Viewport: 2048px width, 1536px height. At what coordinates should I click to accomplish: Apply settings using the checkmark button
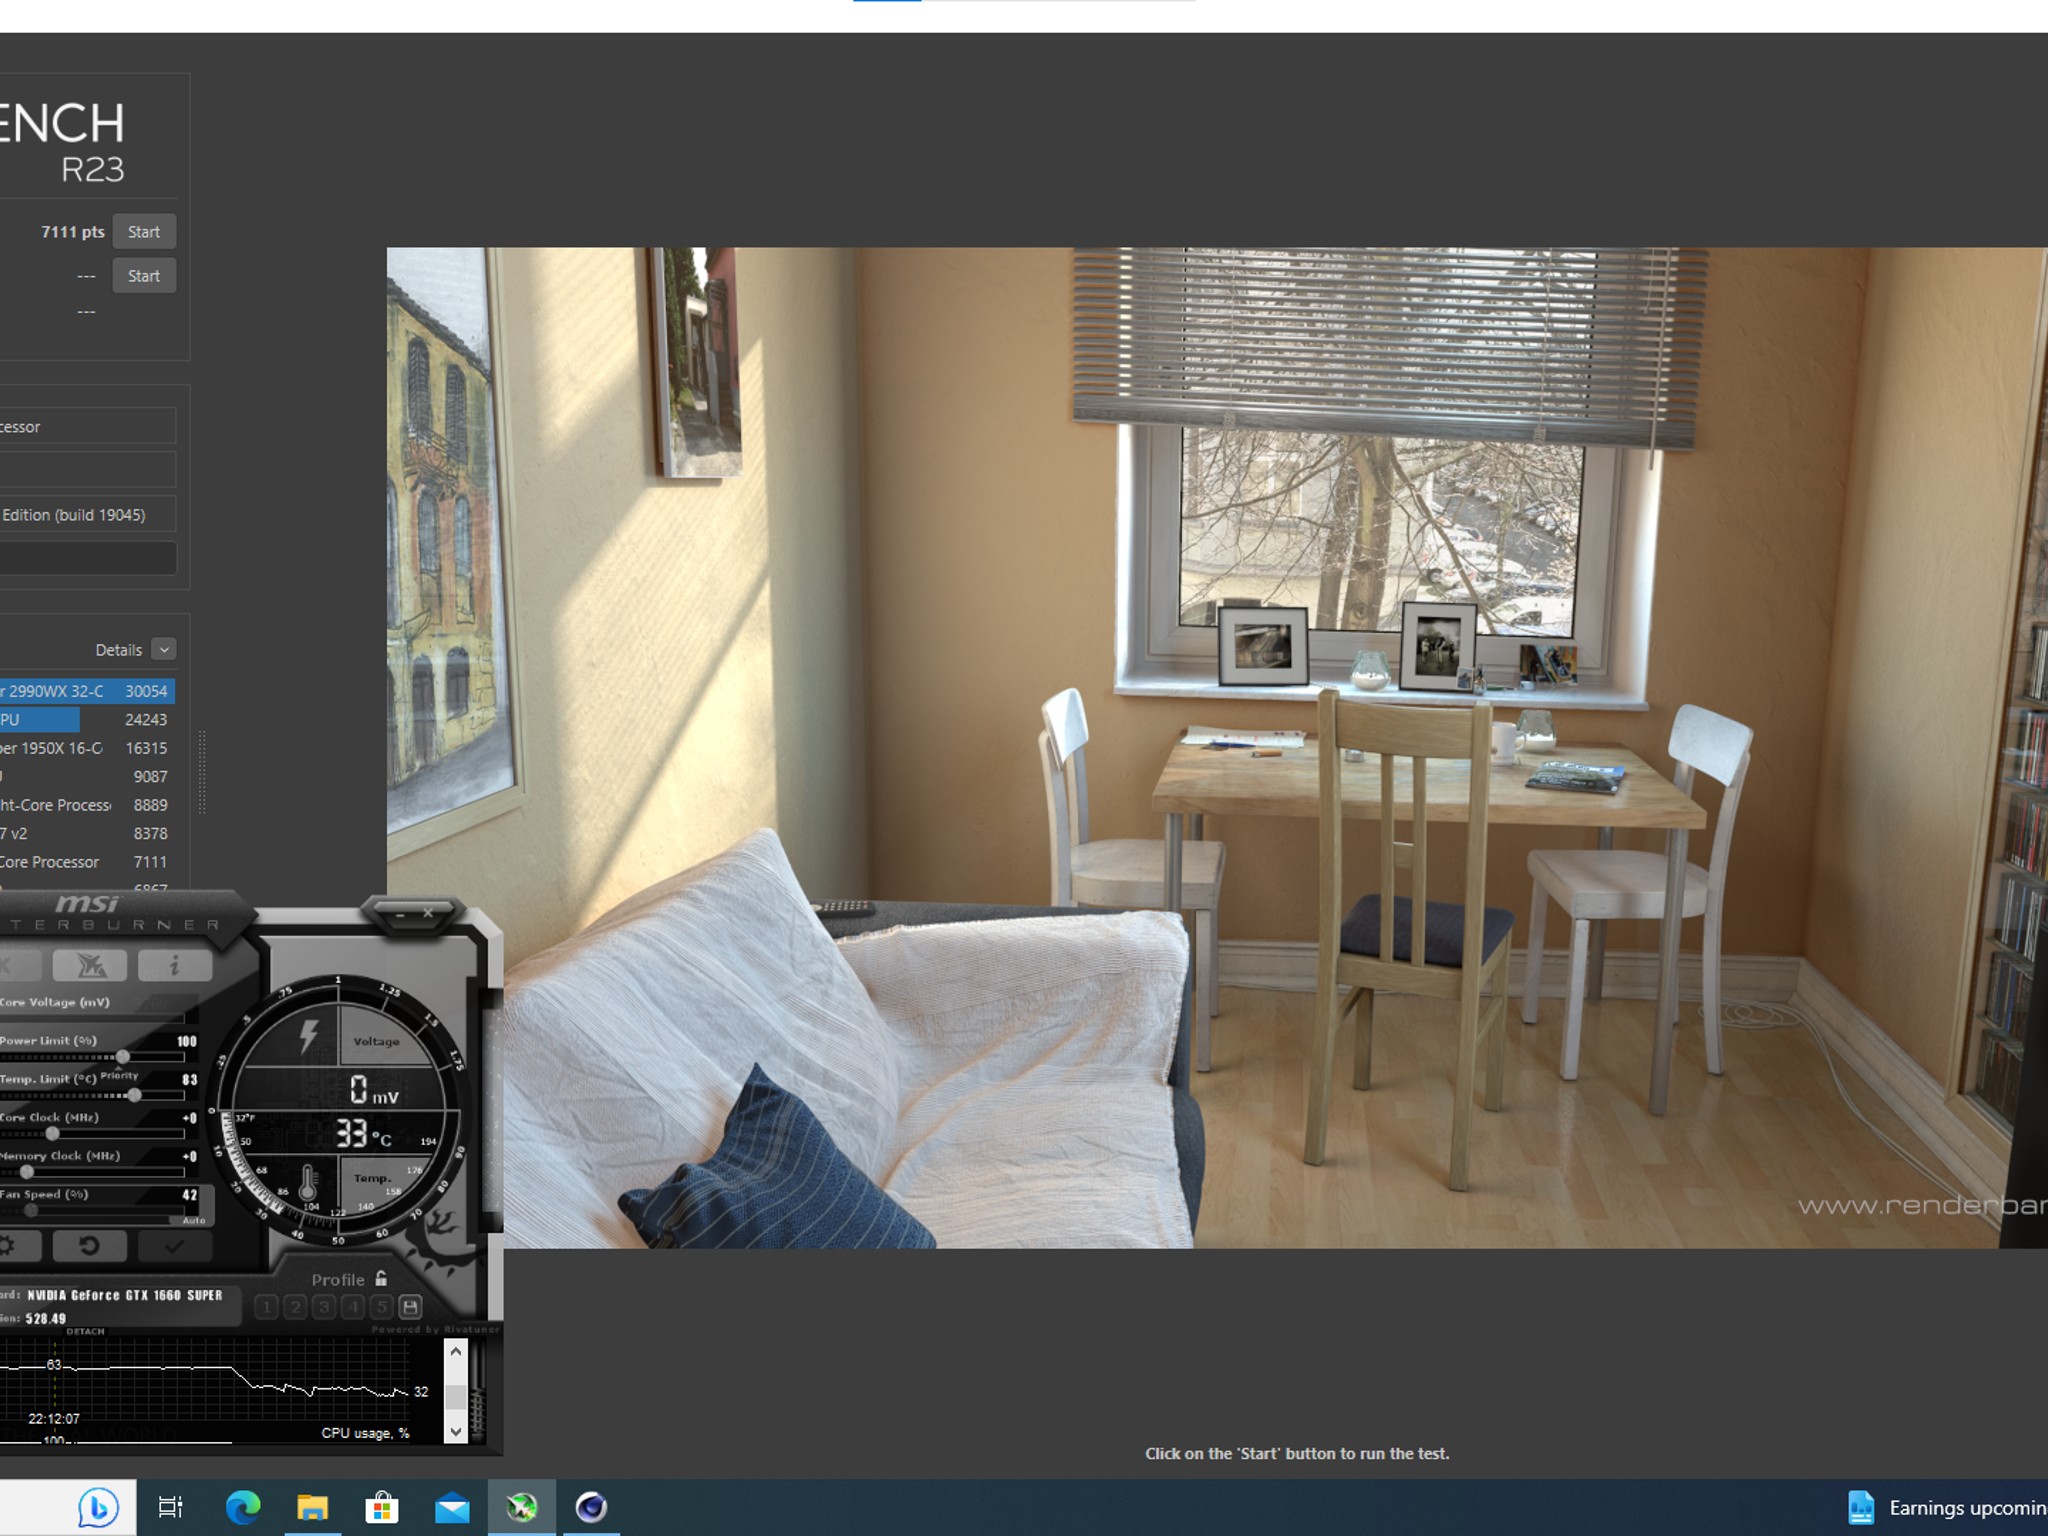[174, 1245]
